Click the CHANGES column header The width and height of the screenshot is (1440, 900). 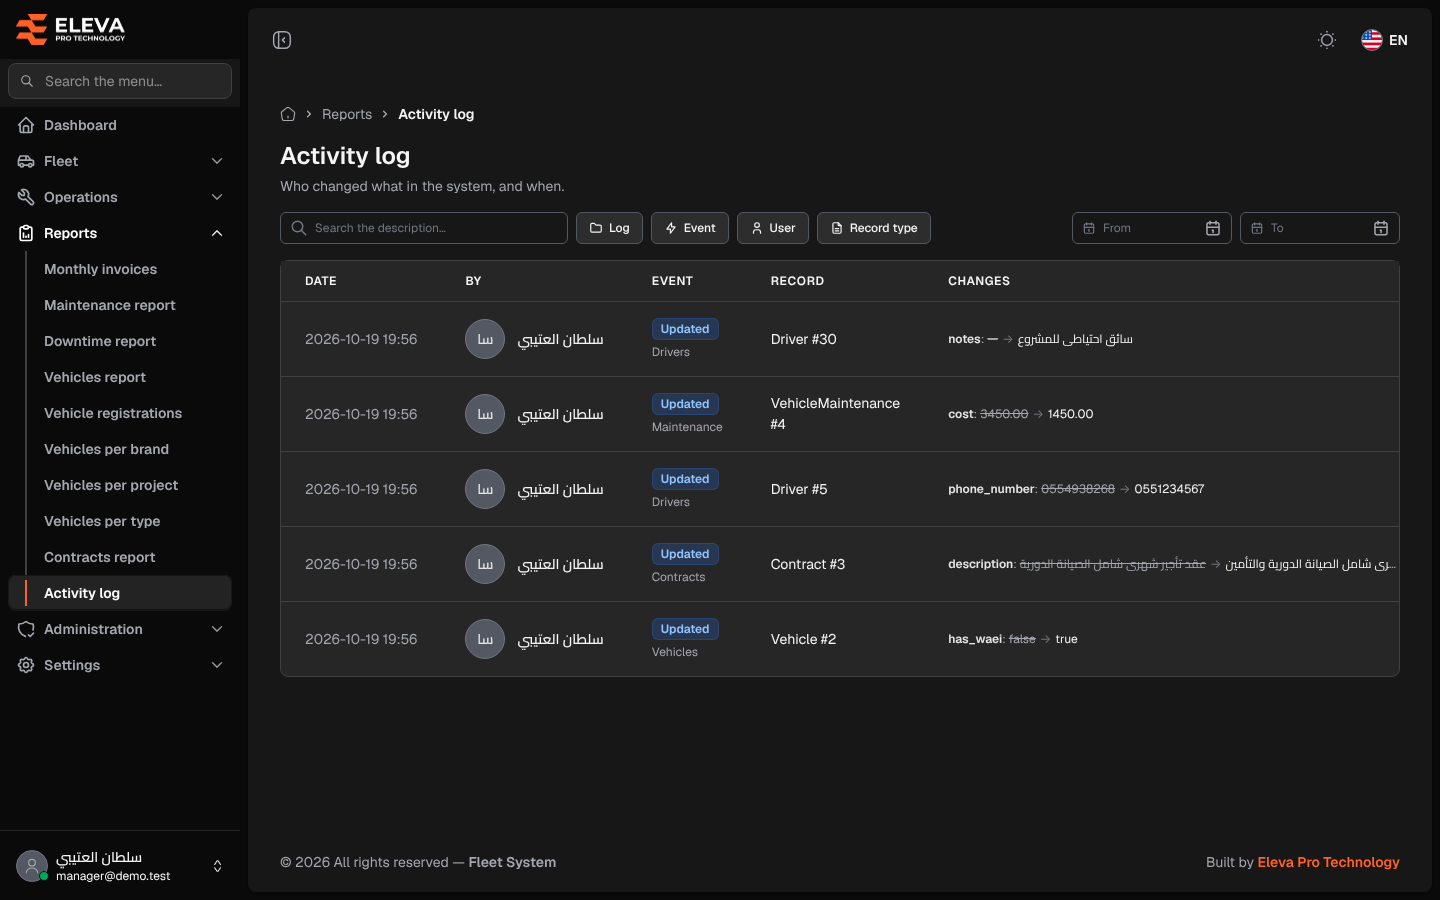pos(979,281)
